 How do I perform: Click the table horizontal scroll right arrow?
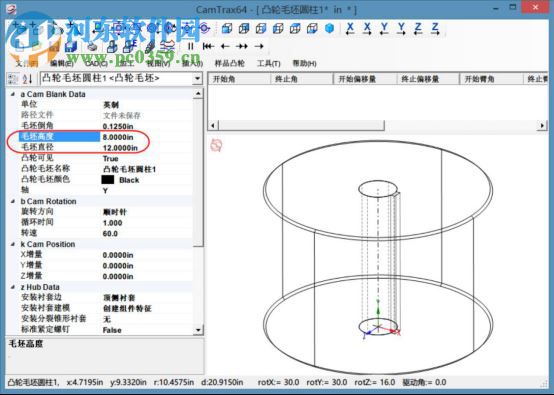coord(542,125)
